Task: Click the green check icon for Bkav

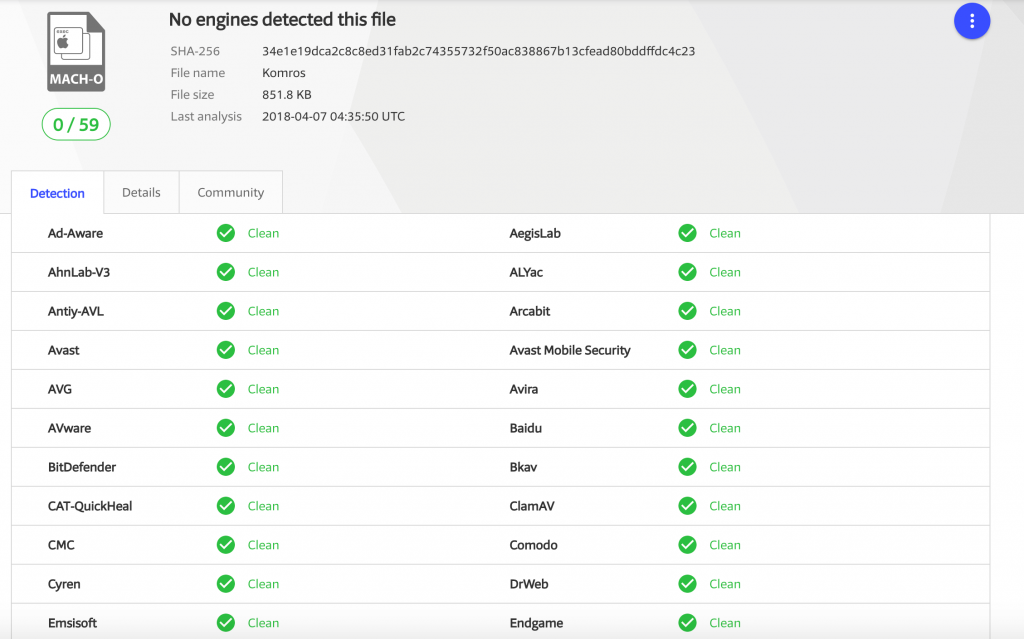Action: pos(687,467)
